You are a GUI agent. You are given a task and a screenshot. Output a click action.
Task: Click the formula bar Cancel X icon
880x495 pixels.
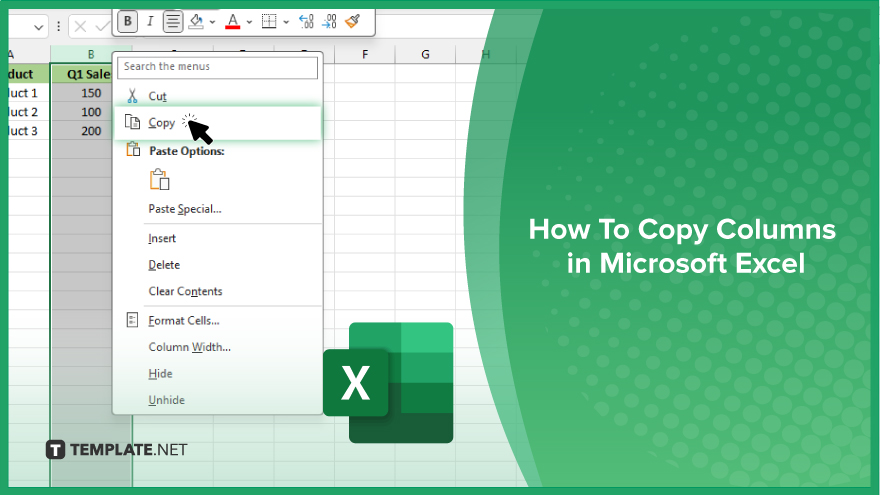pos(80,26)
